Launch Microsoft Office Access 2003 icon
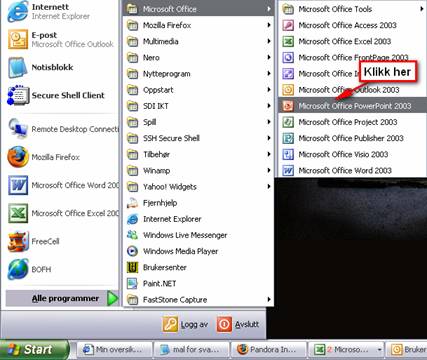427x360 pixels. click(x=288, y=25)
